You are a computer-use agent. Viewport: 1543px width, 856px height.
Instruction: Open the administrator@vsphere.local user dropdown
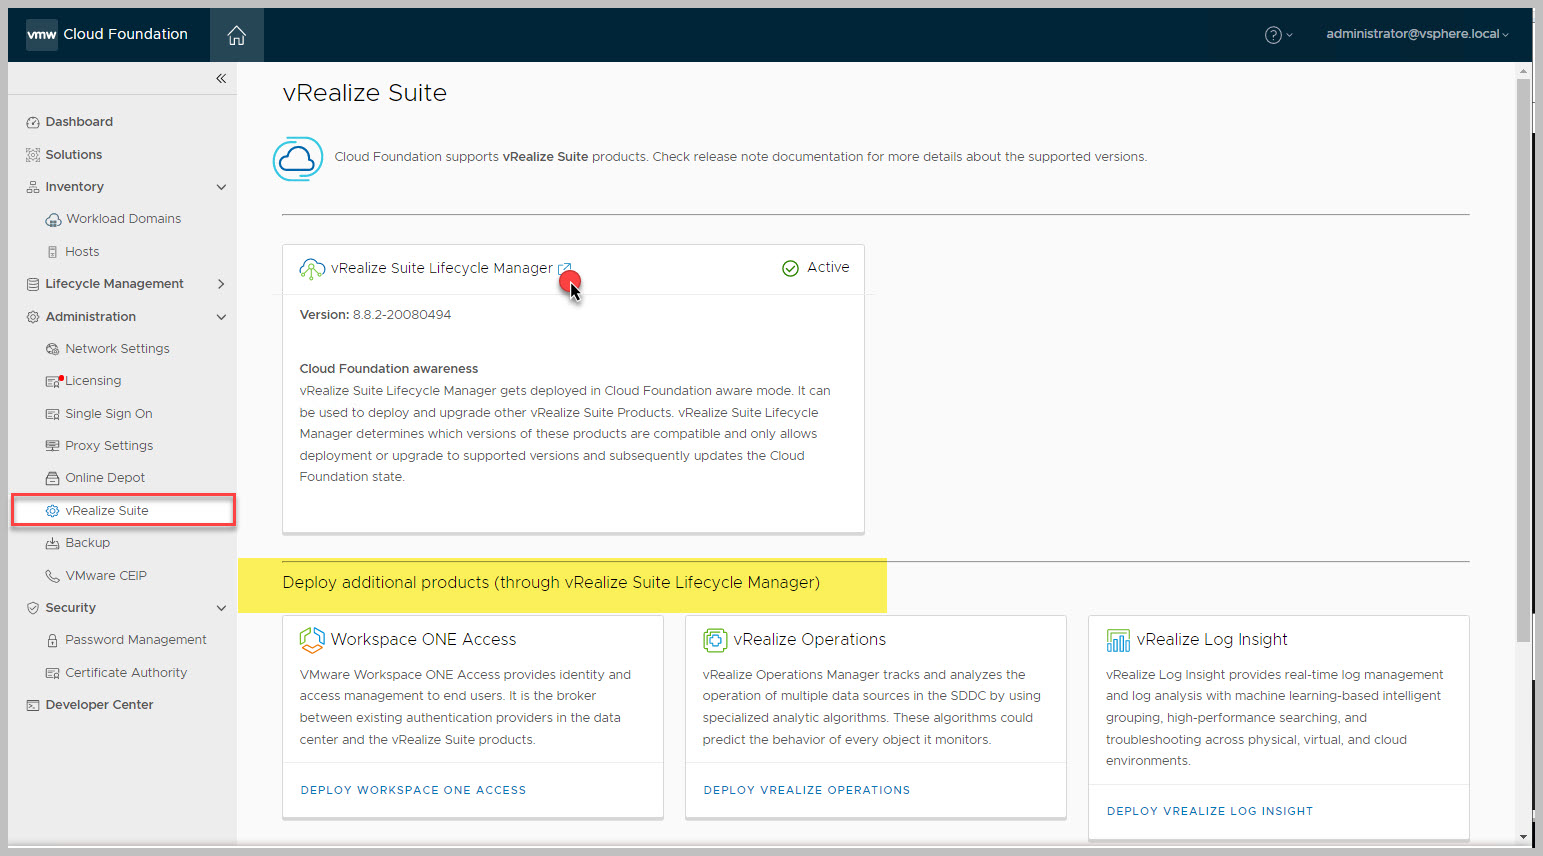click(x=1416, y=34)
